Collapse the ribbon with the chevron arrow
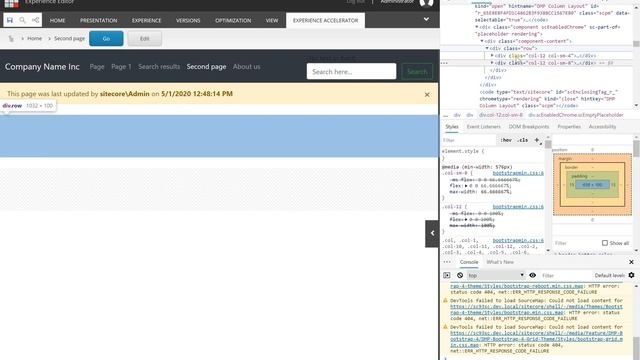The image size is (640, 360). tap(426, 19)
